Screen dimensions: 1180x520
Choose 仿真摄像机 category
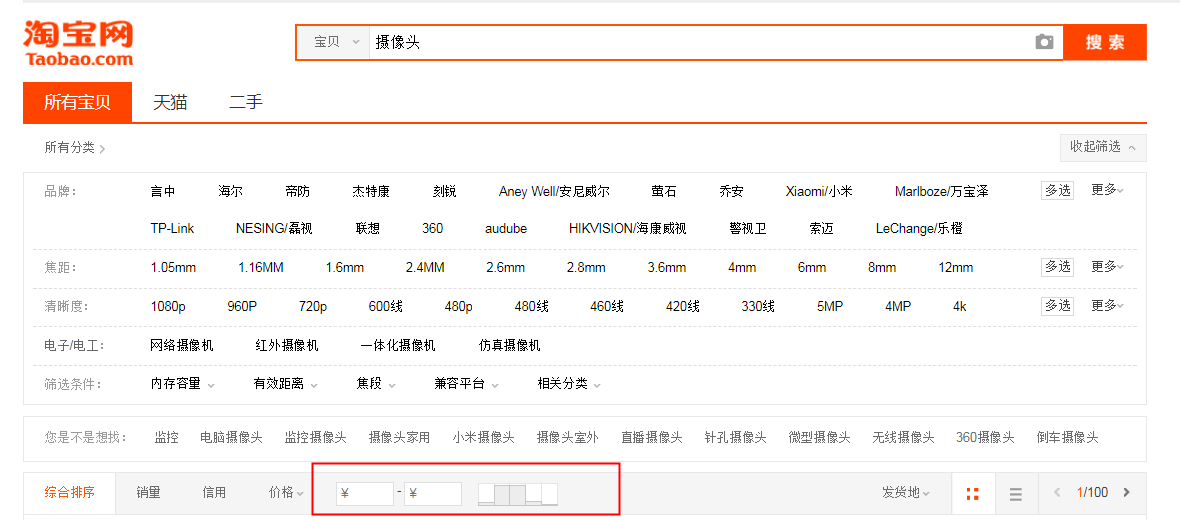pyautogui.click(x=509, y=345)
